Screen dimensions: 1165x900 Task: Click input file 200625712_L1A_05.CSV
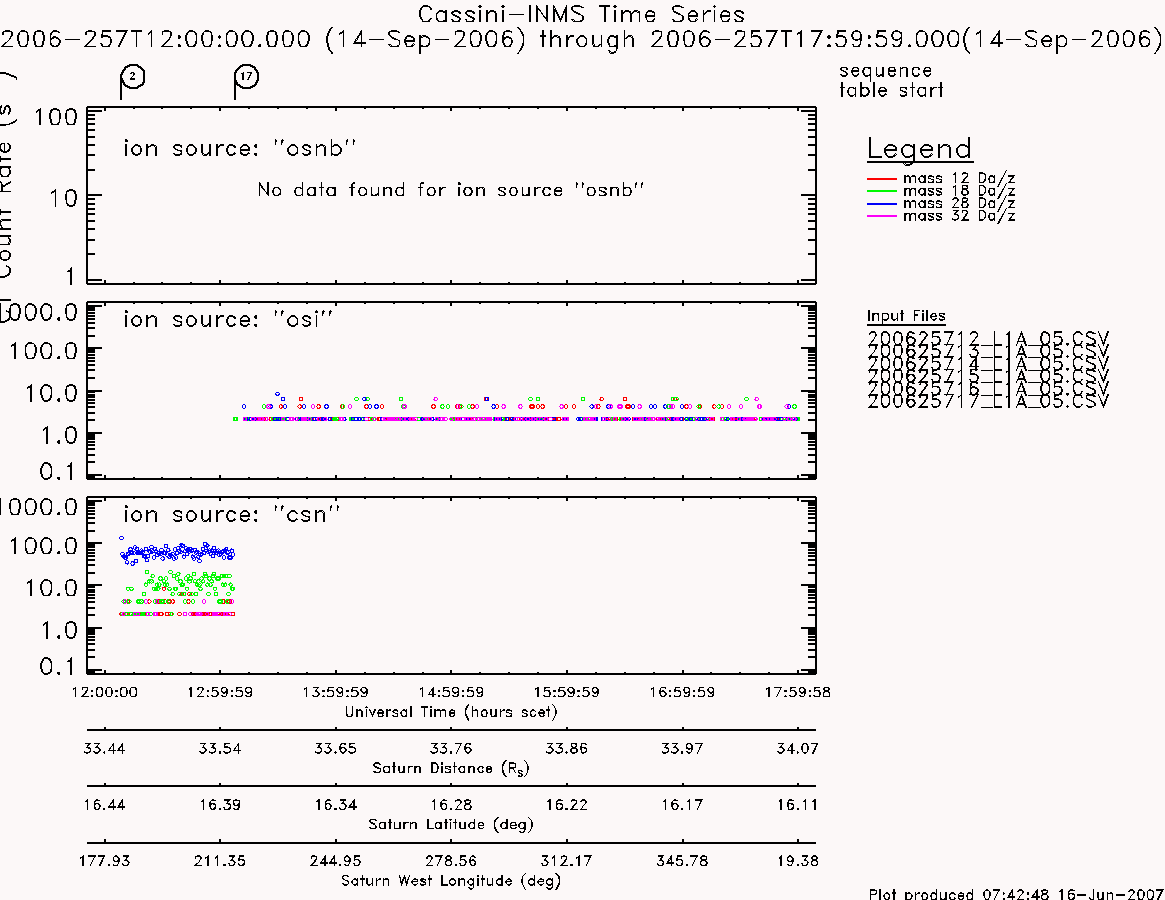click(988, 338)
